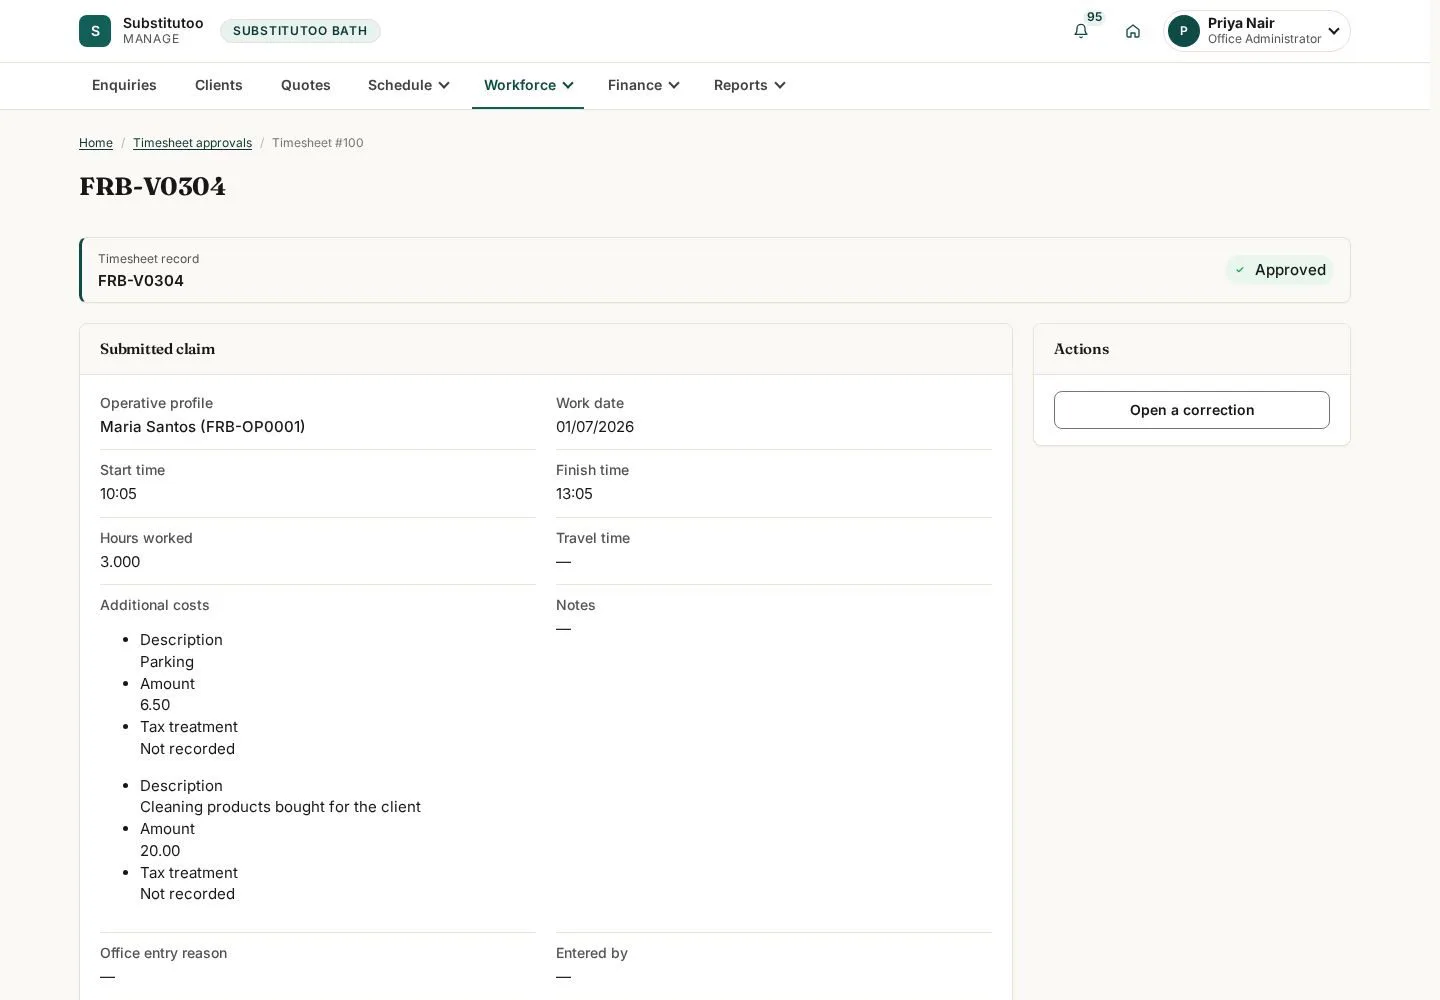Viewport: 1440px width, 1000px height.
Task: Click the Substitutoo Bath branch tag
Action: pos(300,31)
